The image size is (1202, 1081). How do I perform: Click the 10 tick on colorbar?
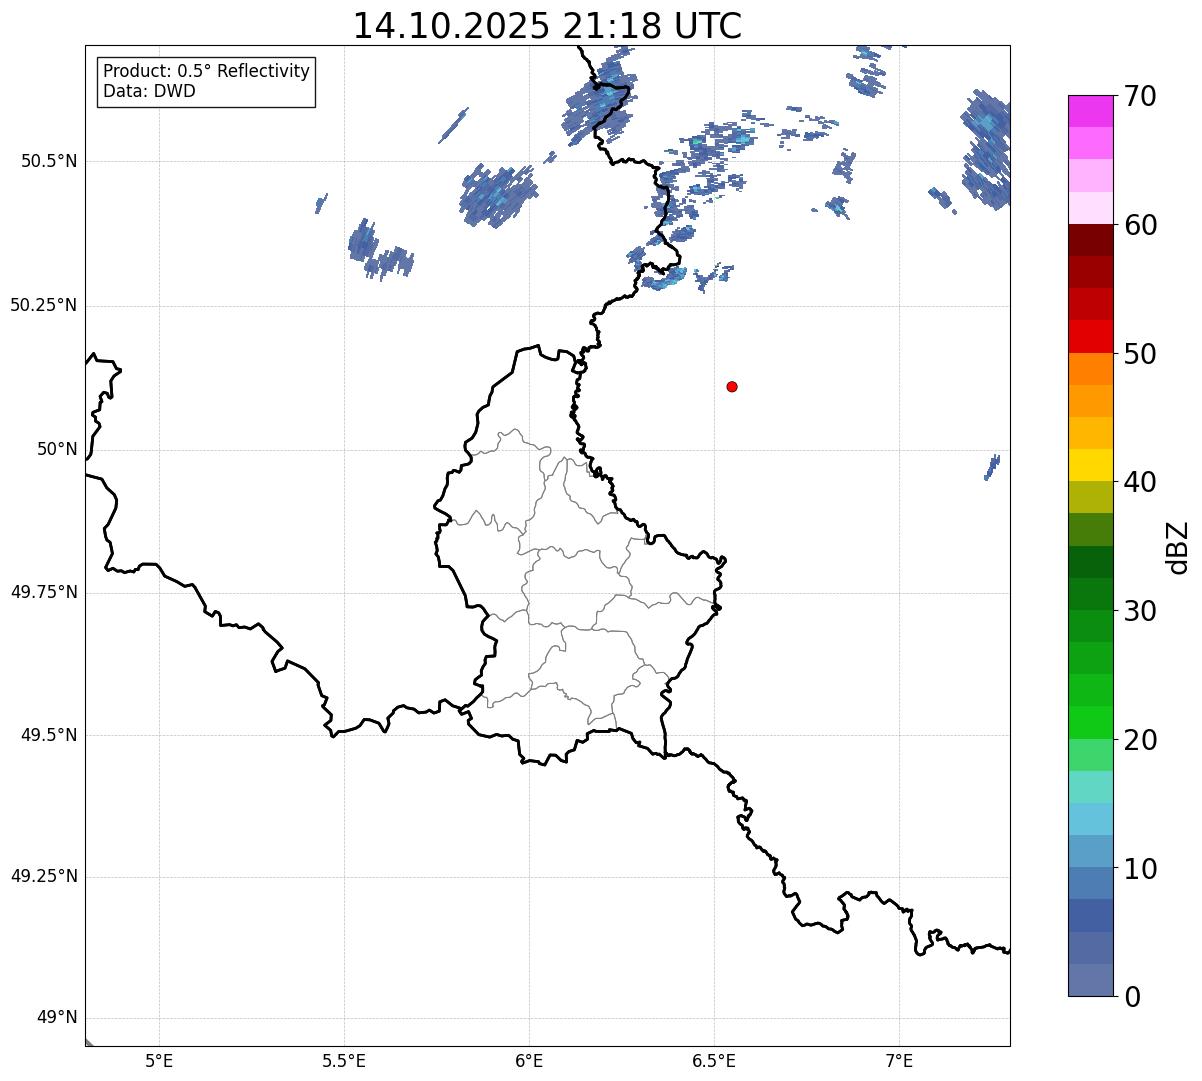[x=1140, y=869]
